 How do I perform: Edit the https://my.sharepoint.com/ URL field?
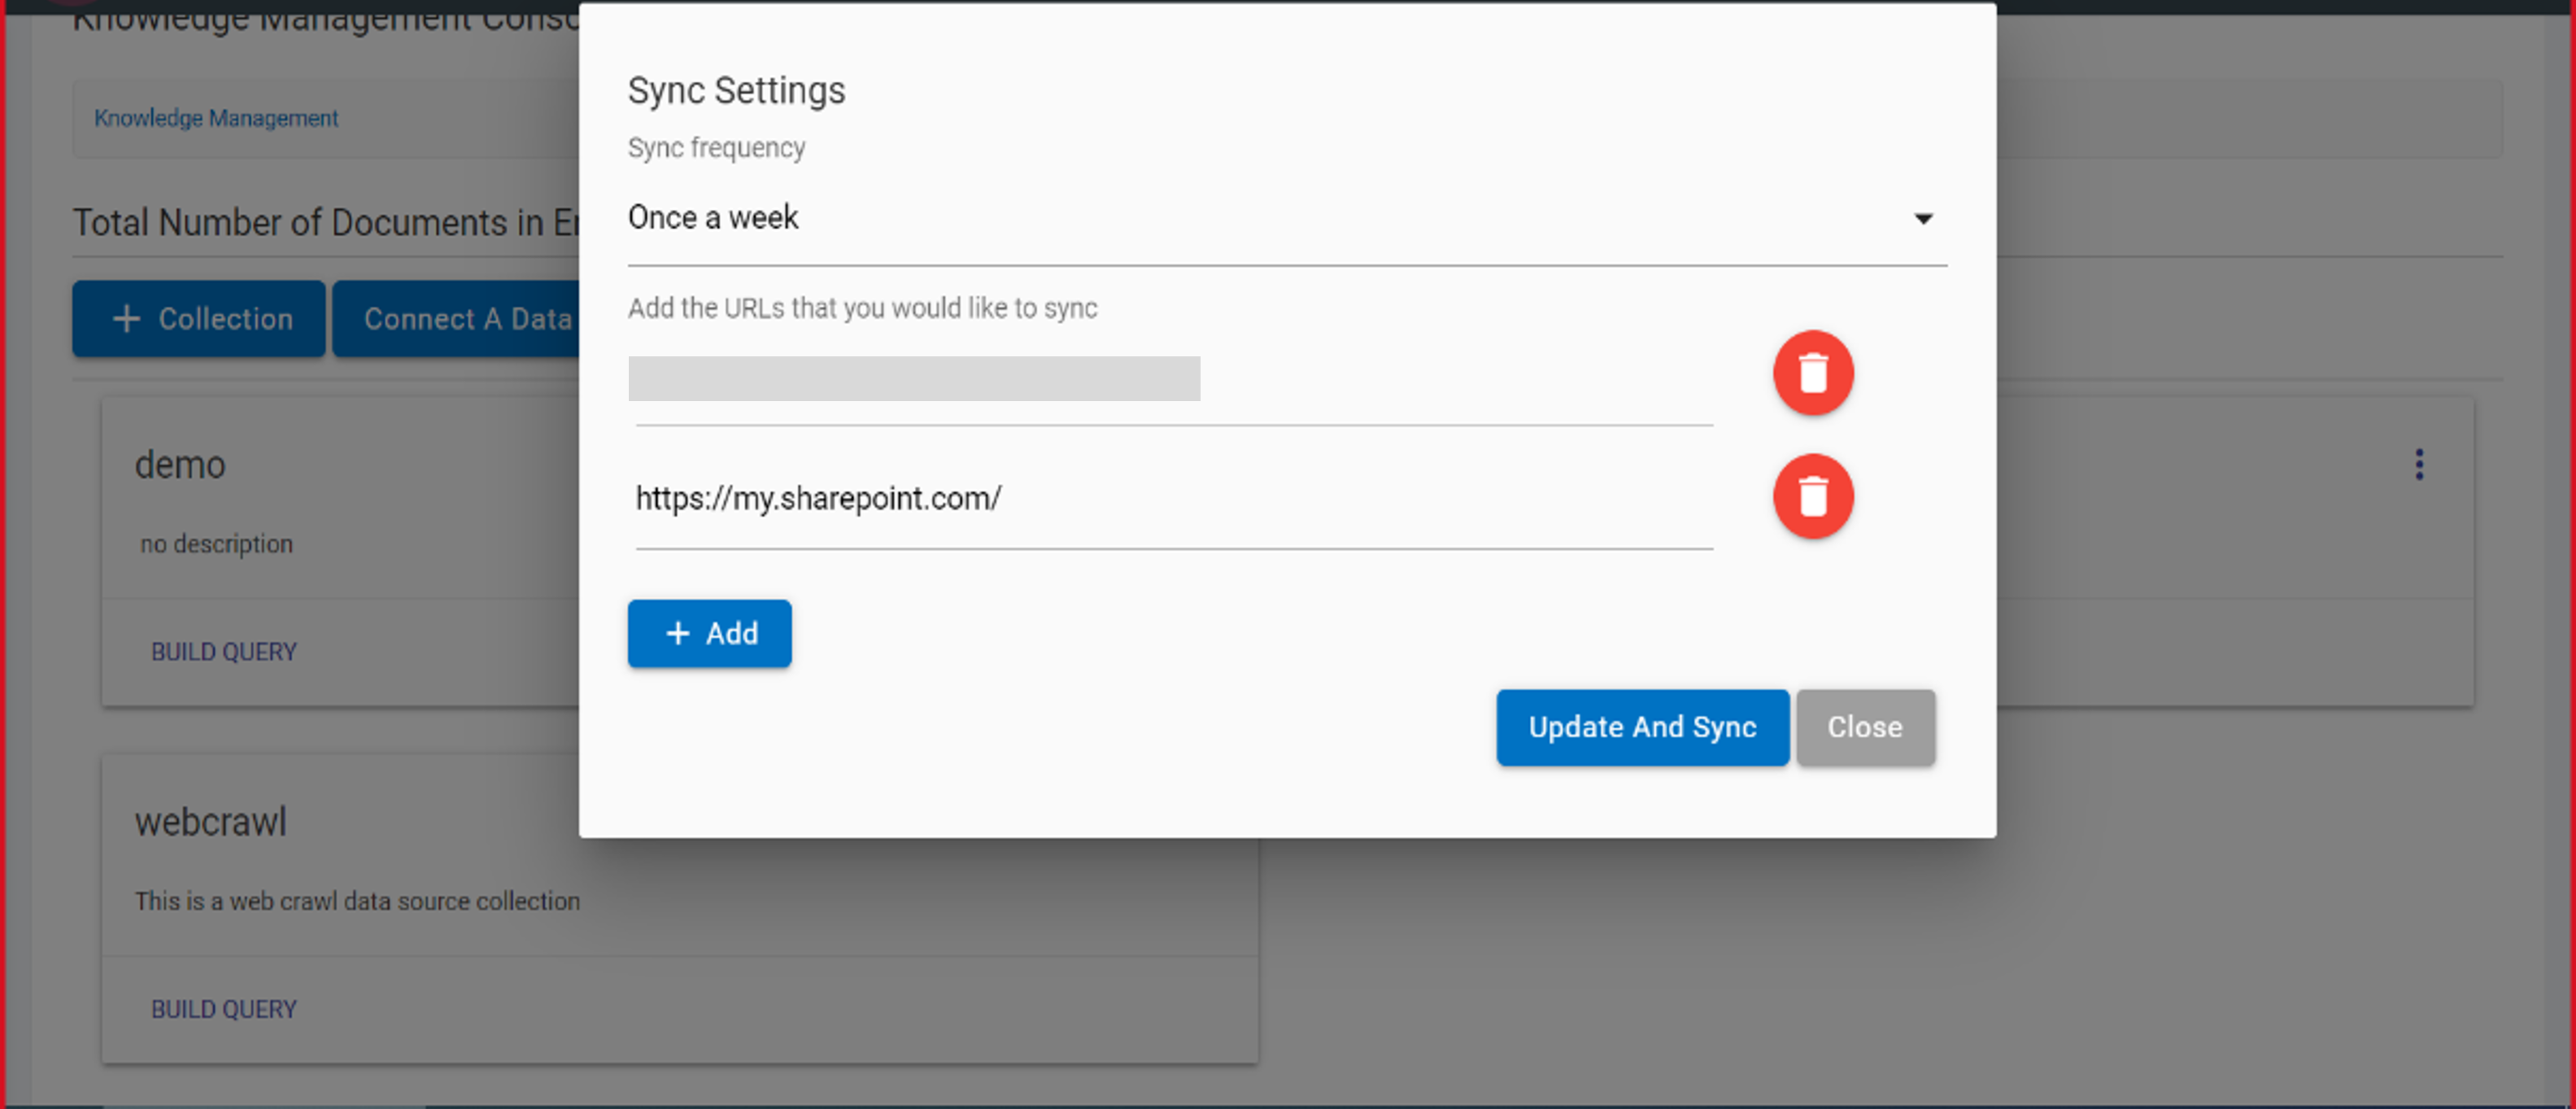1174,498
